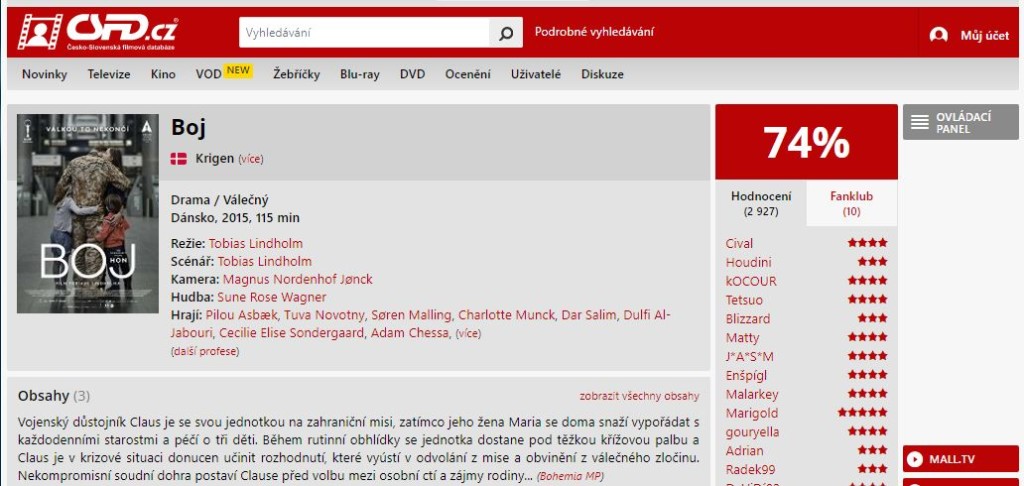Screen dimensions: 1024x486
Task: Open user Houdini profile
Action: pyautogui.click(x=748, y=263)
